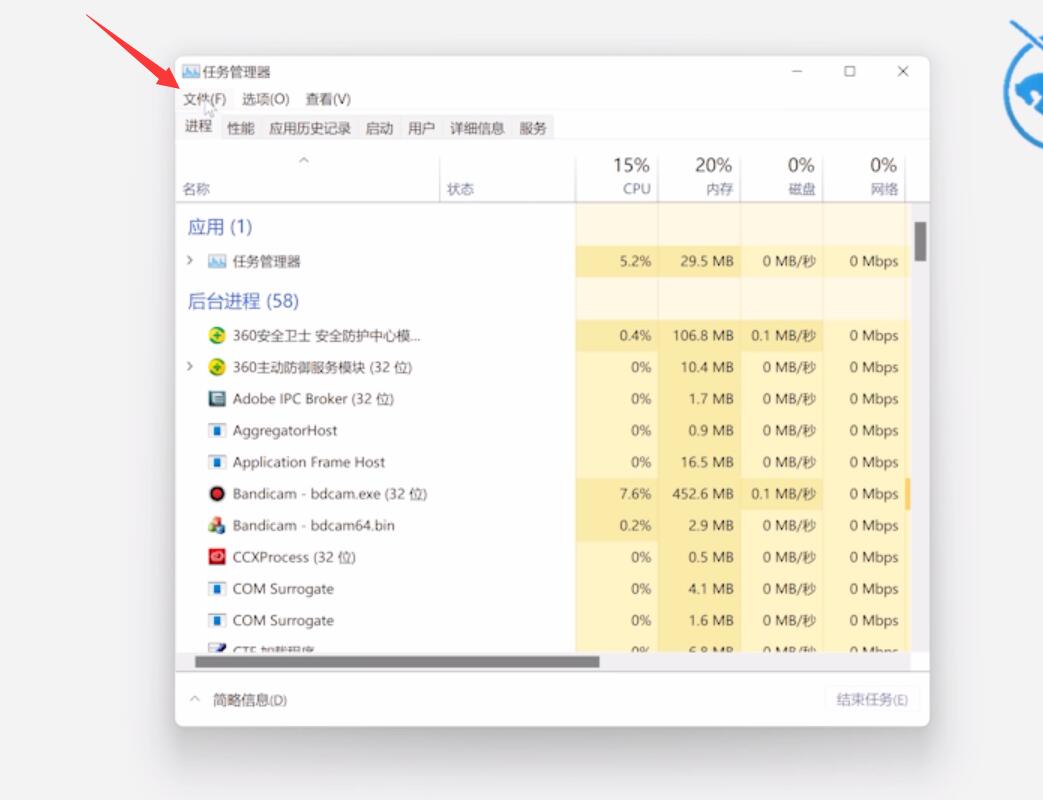Click the Adobe IPC Broker icon
This screenshot has height=800, width=1043.
pos(217,399)
